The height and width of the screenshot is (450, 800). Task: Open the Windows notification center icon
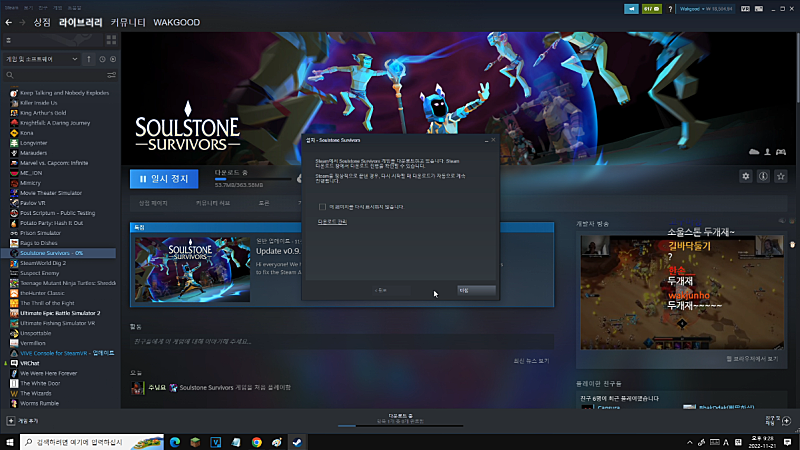pyautogui.click(x=788, y=442)
